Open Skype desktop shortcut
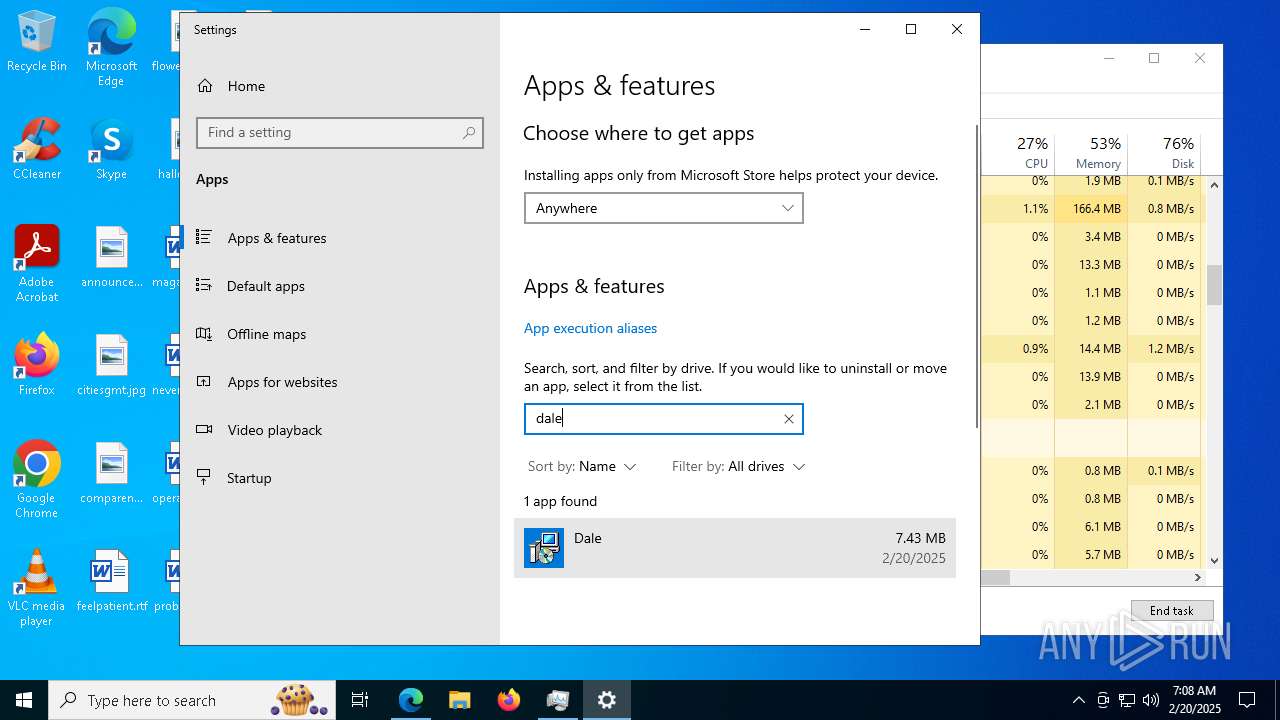The width and height of the screenshot is (1280, 720). 111,150
